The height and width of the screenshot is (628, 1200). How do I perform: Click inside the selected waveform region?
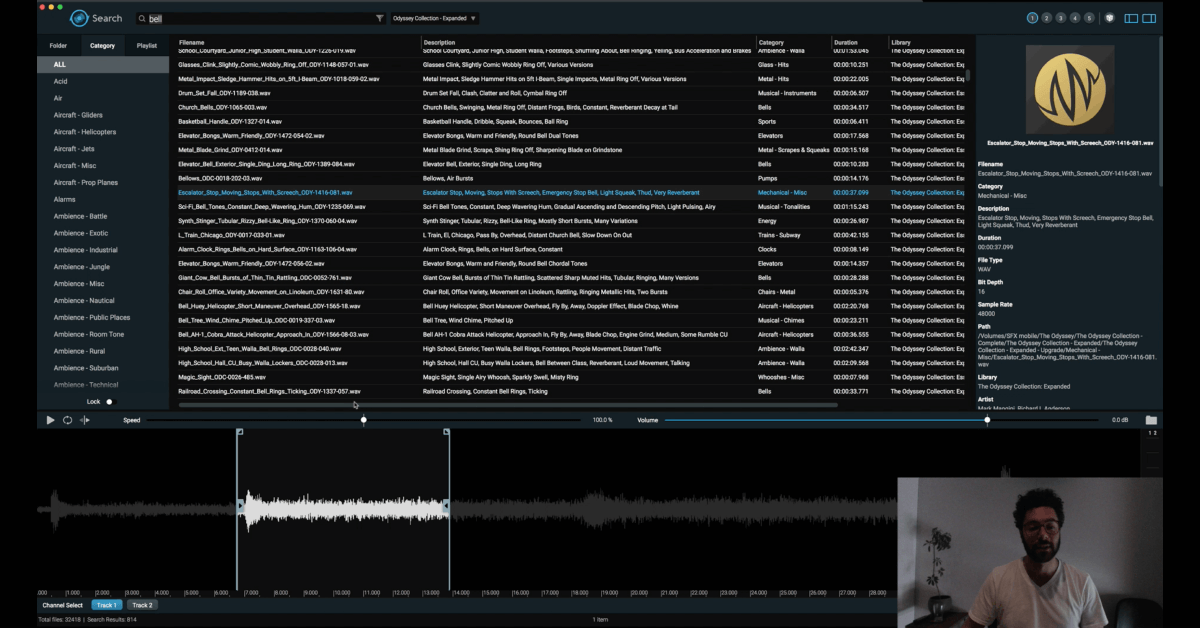click(343, 508)
